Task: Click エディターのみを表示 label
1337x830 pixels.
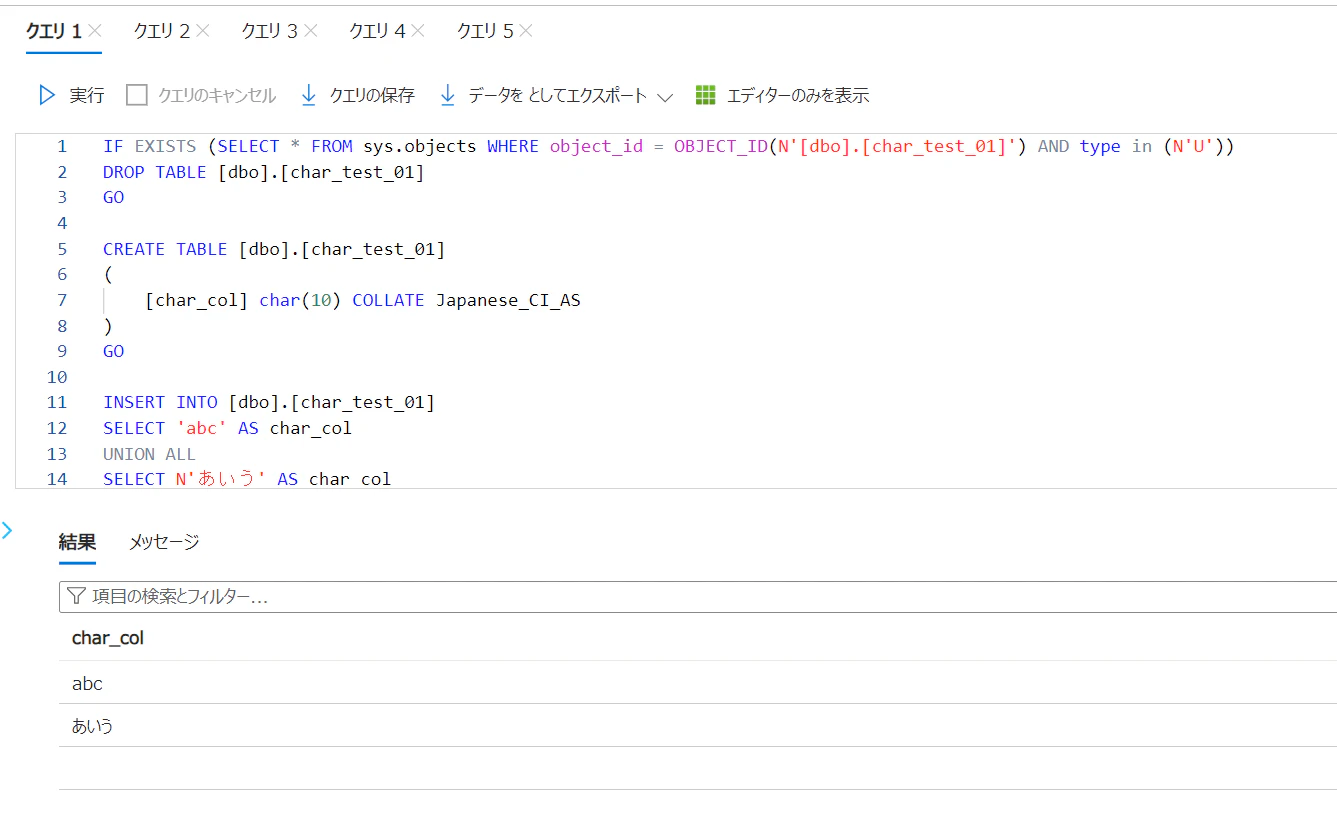Action: (x=798, y=96)
